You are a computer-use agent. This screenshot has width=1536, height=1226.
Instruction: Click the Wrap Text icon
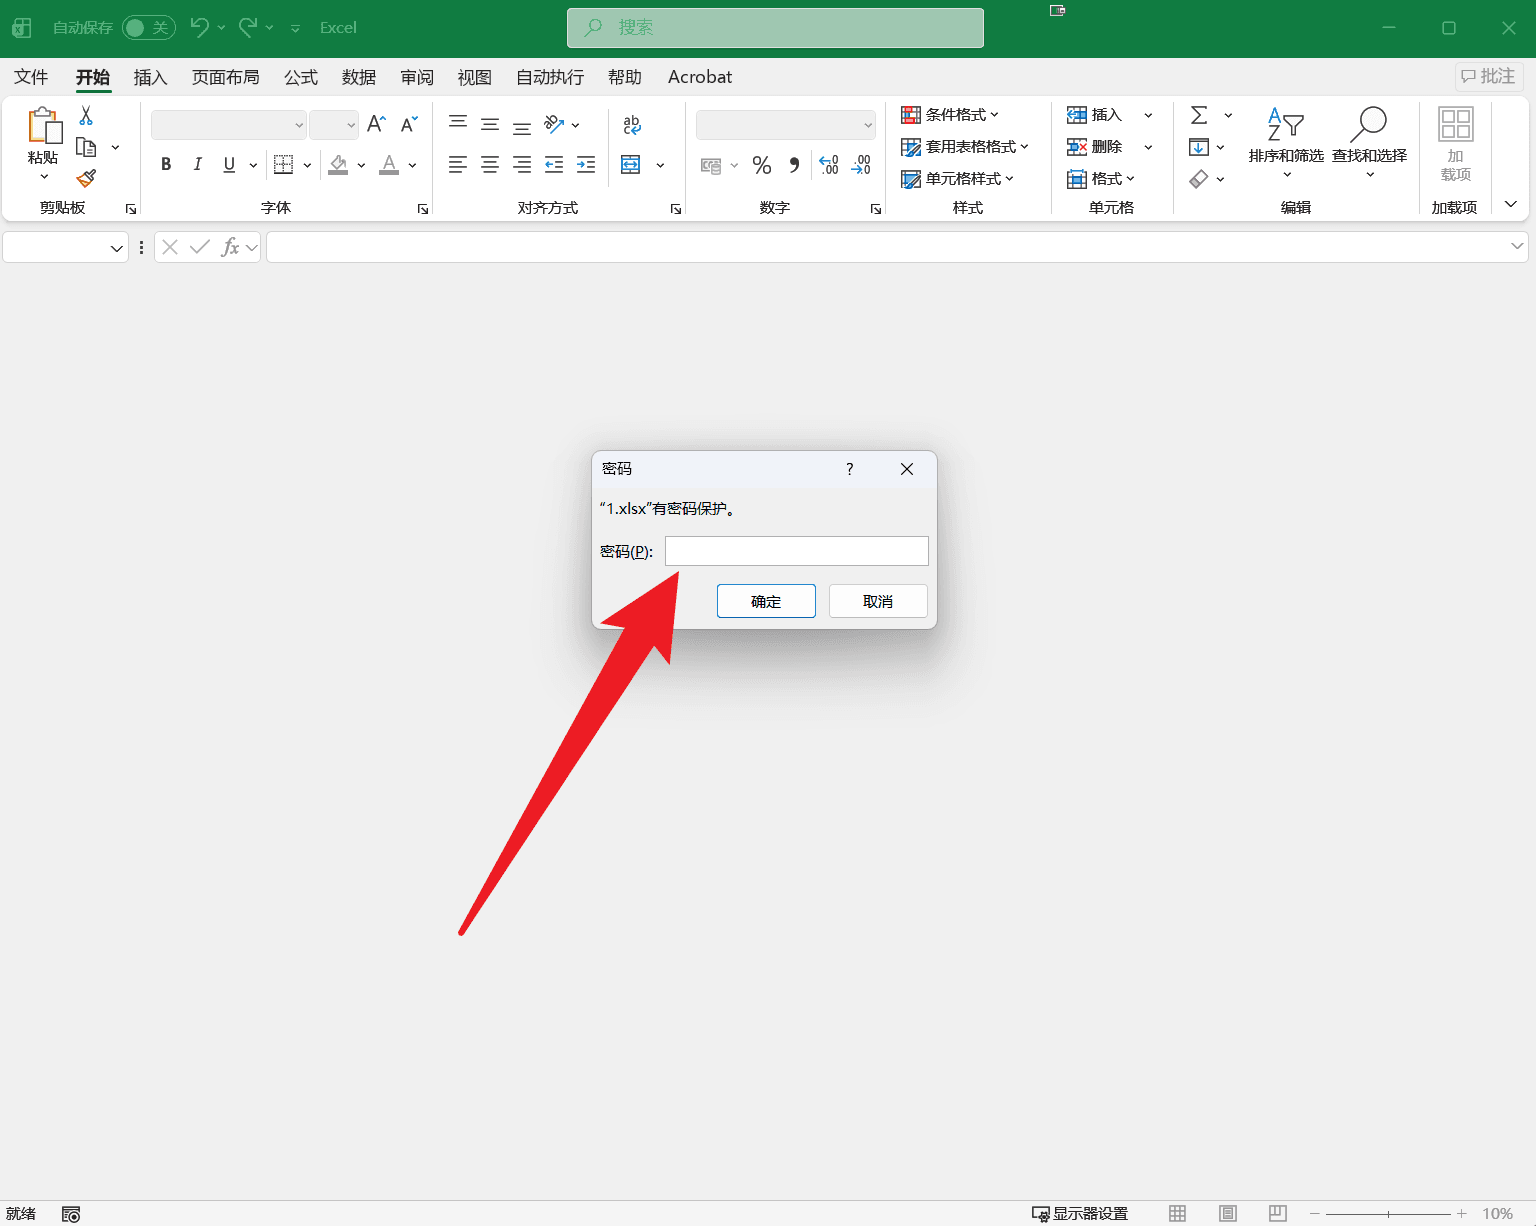coord(631,124)
